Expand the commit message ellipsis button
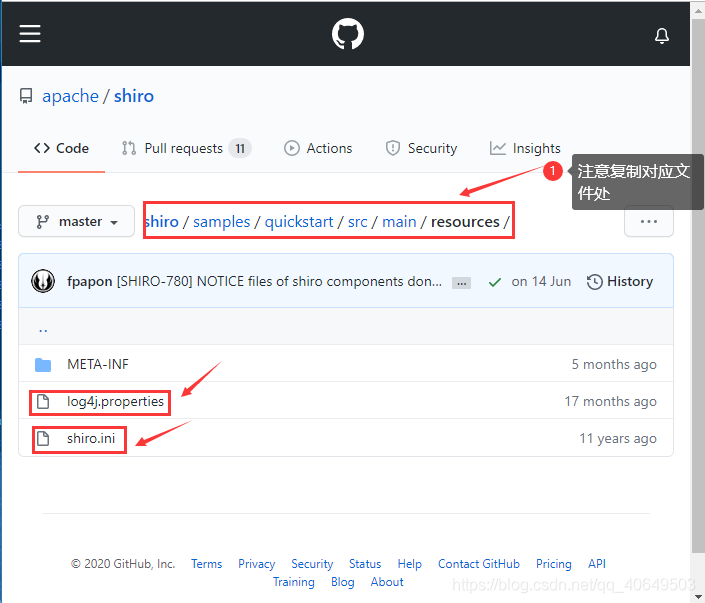This screenshot has height=603, width=705. (461, 283)
